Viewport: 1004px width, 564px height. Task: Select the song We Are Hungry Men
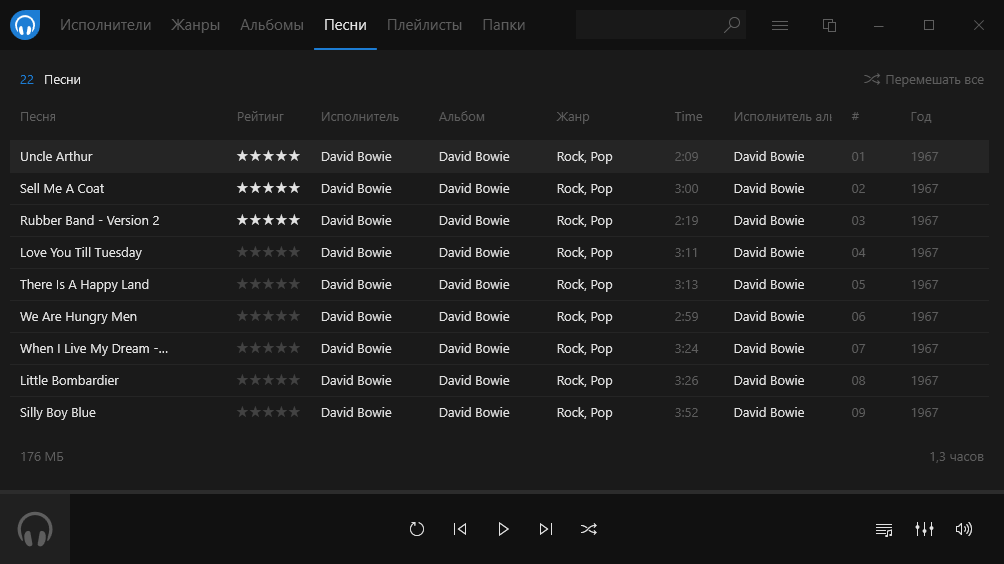(78, 316)
